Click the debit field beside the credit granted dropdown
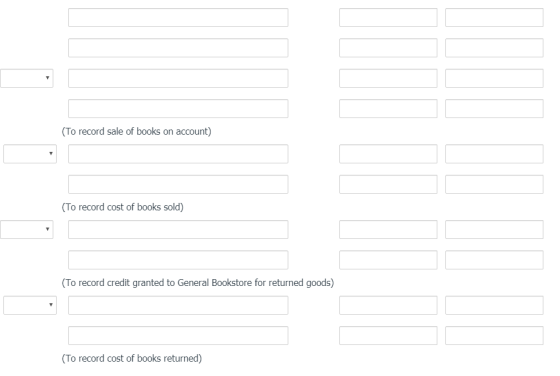 pos(388,230)
